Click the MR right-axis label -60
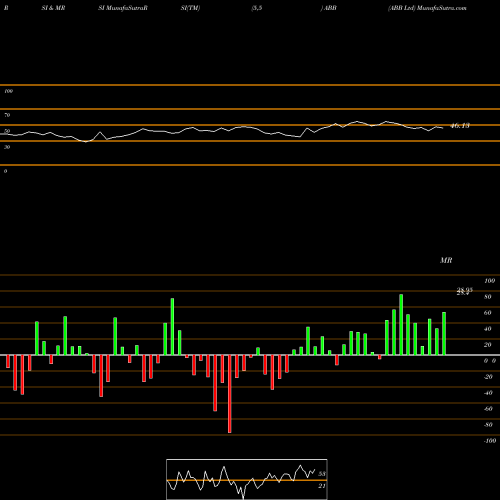This screenshot has width=500, height=500. point(488,409)
